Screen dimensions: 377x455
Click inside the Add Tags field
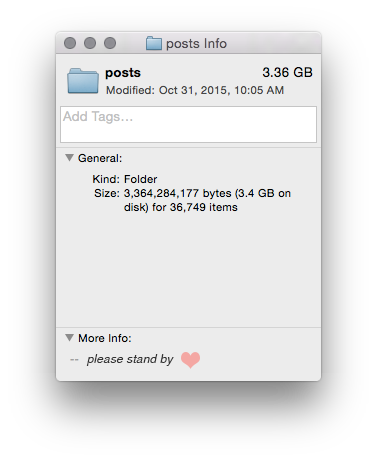(x=188, y=124)
